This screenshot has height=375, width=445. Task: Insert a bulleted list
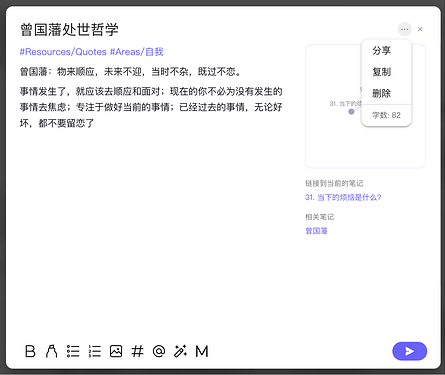[73, 351]
